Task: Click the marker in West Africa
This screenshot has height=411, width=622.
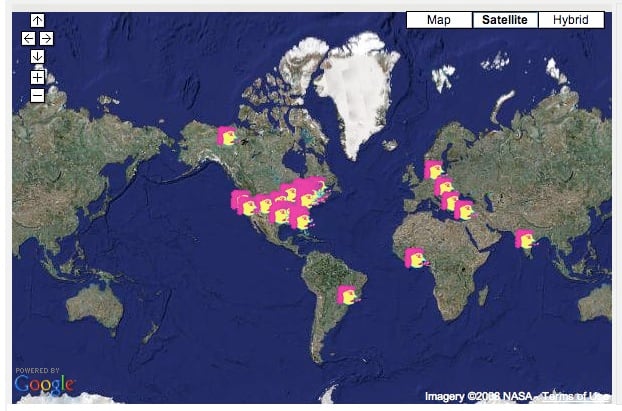Action: point(415,257)
